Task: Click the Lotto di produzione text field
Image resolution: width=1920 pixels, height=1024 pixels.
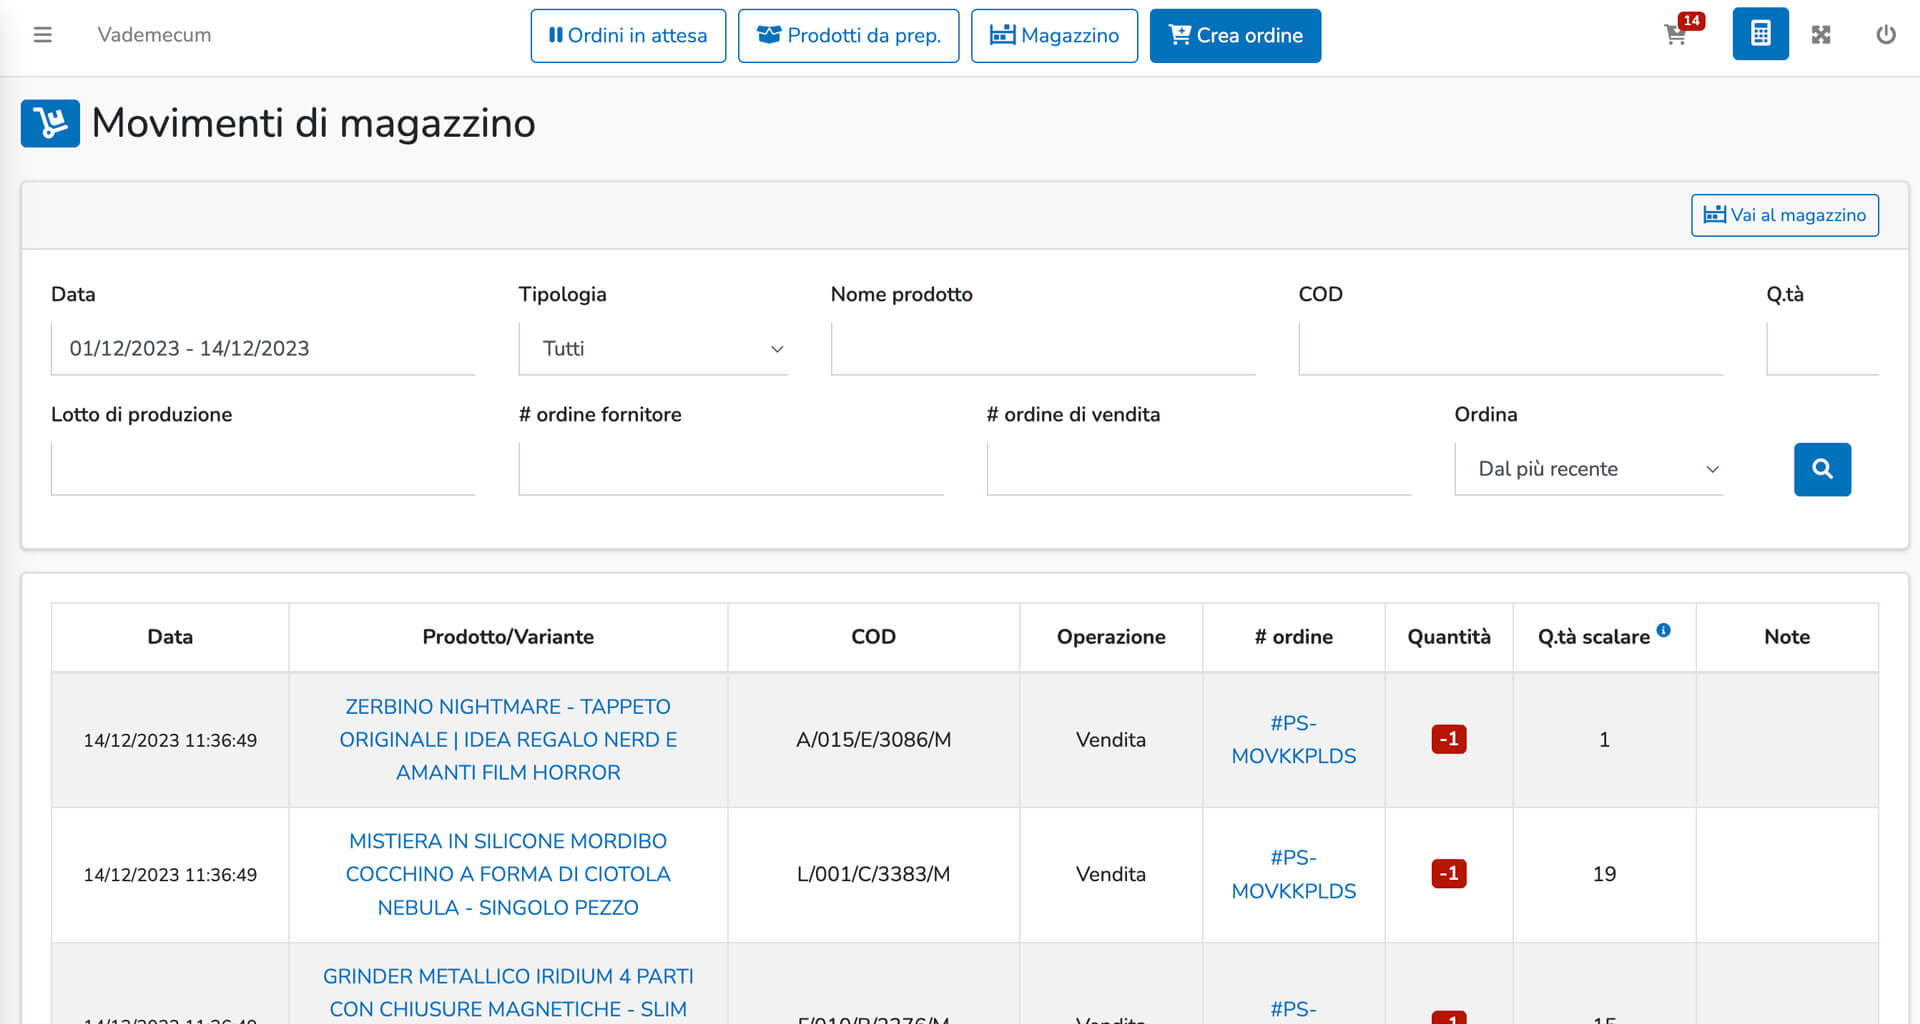Action: coord(262,469)
